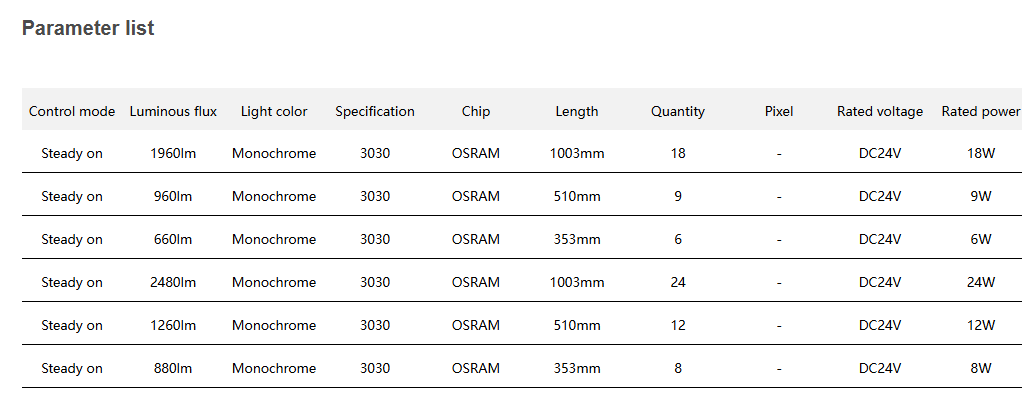
Task: Select the 960lm luminous flux cell
Action: tap(173, 197)
